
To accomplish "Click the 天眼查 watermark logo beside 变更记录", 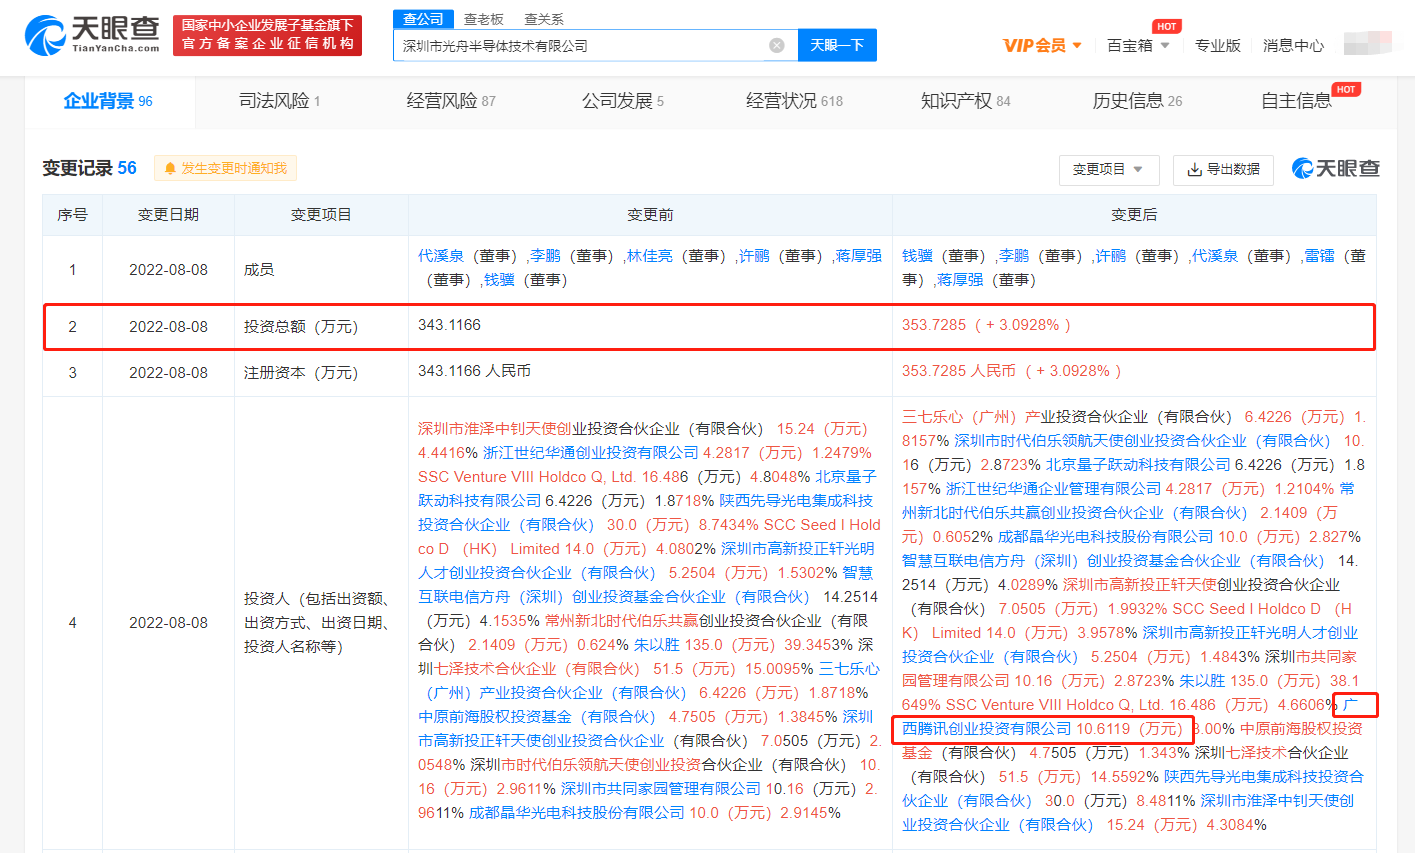I will 1336,169.
